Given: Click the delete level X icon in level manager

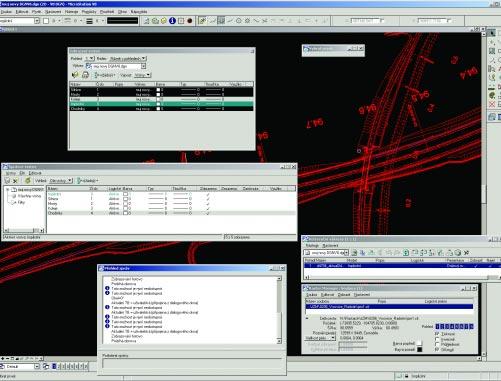Looking at the screenshot, I should [x=15, y=181].
